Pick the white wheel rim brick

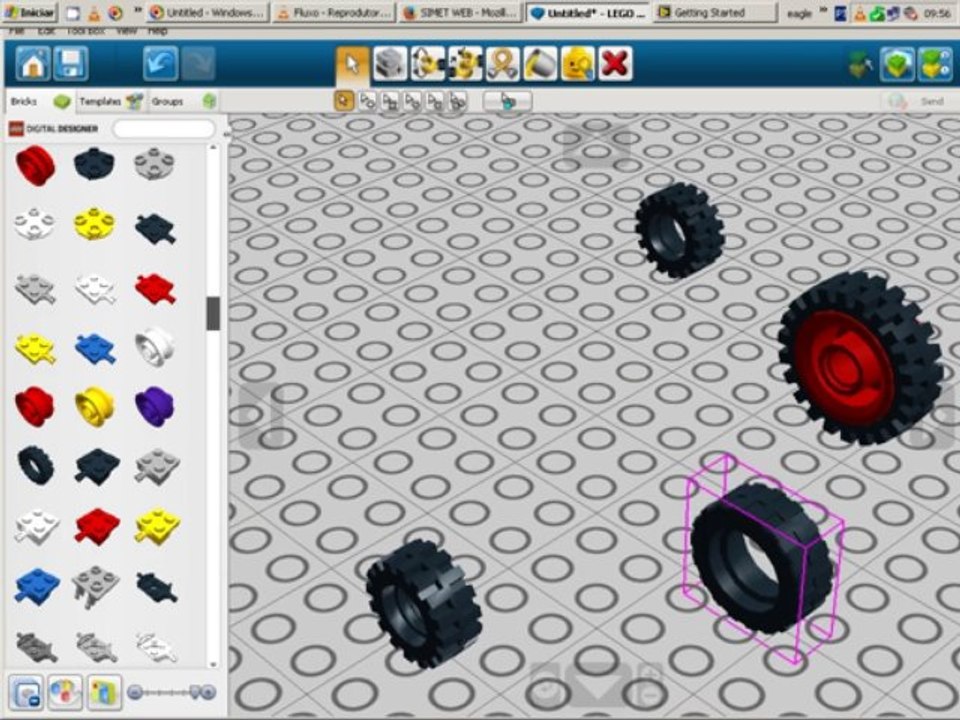pos(155,347)
